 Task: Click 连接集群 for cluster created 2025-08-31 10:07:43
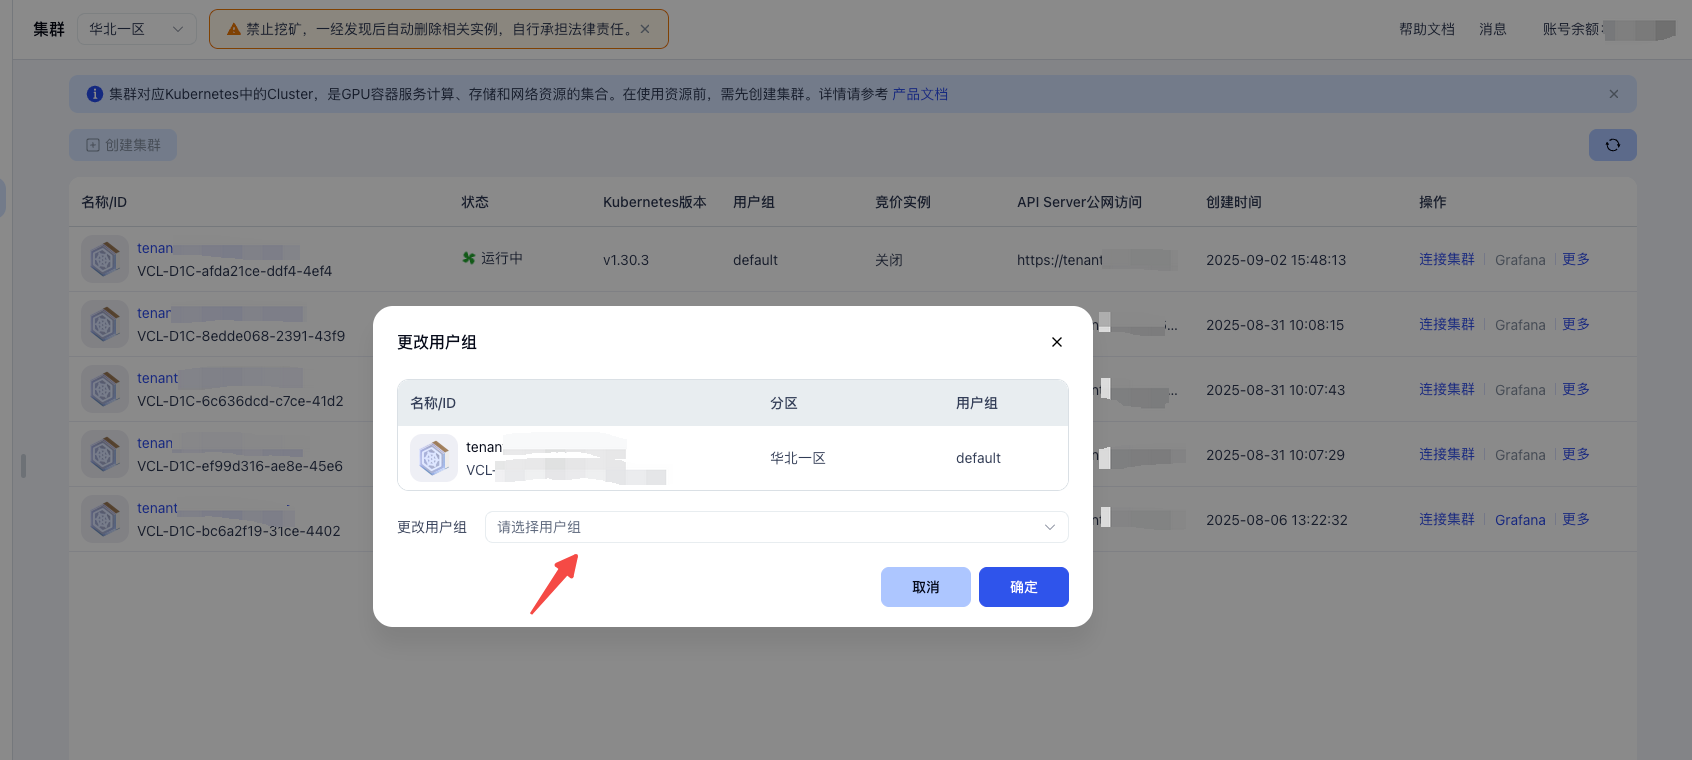(1447, 389)
